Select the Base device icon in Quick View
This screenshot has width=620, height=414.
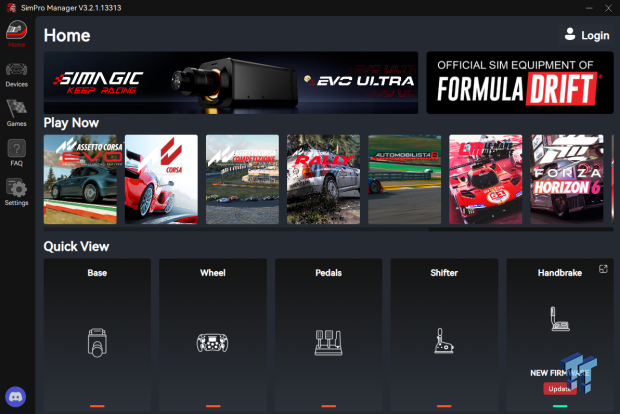(97, 342)
